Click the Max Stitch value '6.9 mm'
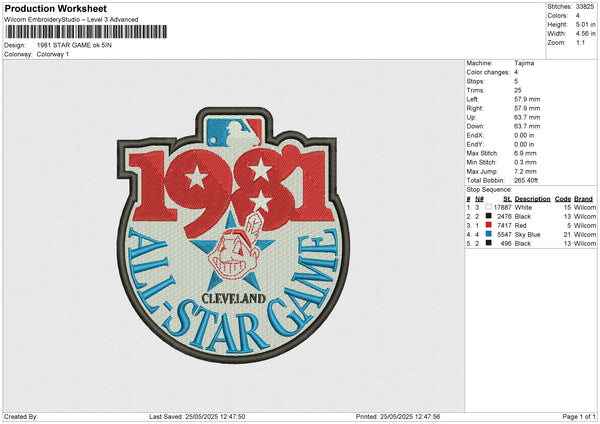Viewport: 600px width, 424px height. 525,153
